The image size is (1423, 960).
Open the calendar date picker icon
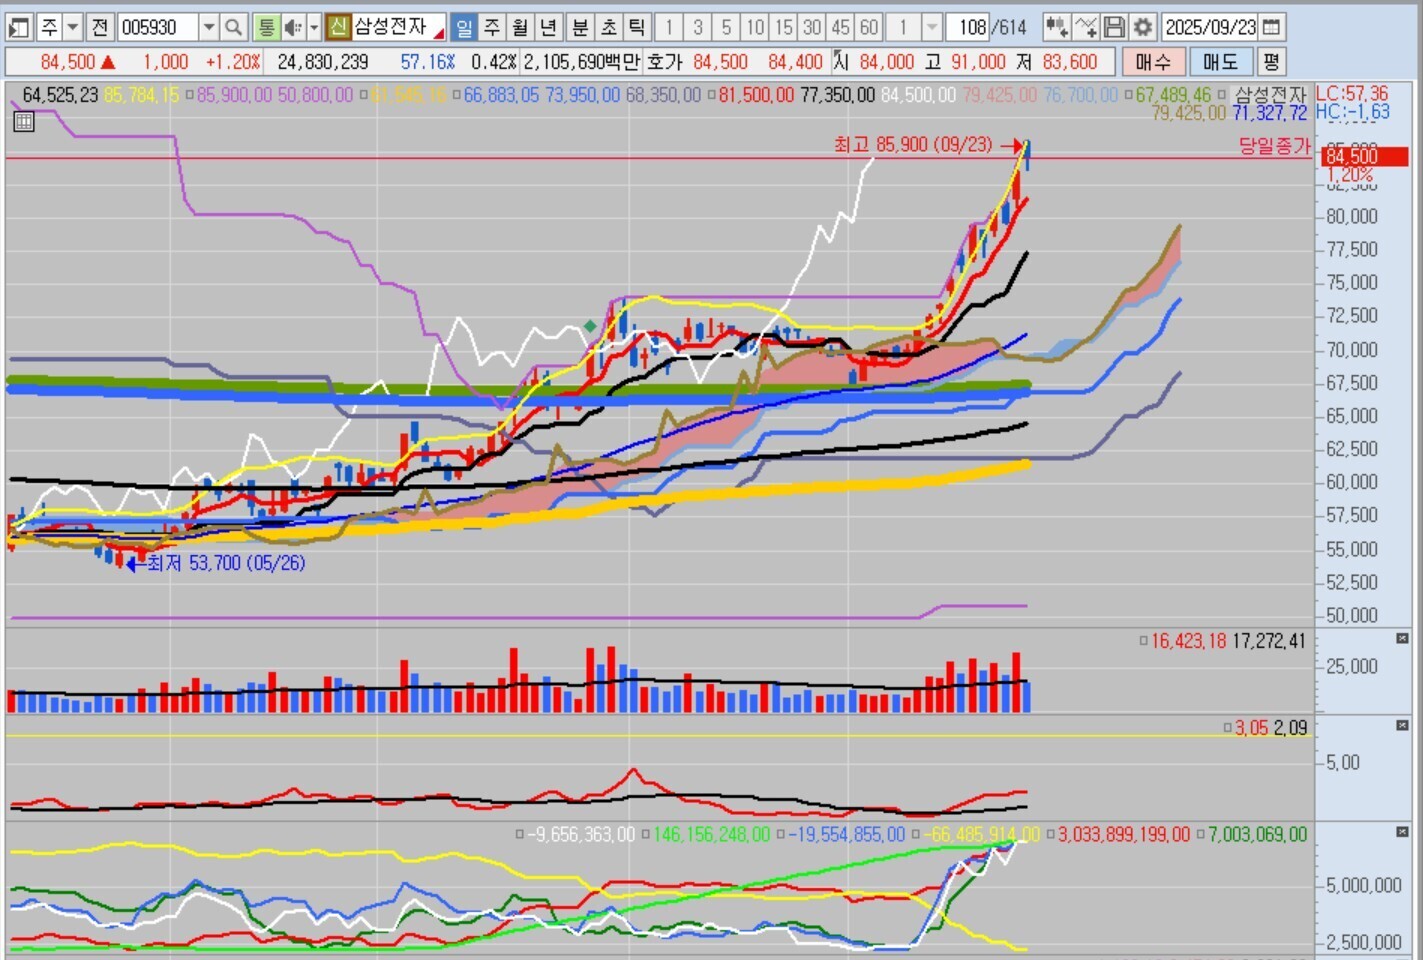[1271, 27]
